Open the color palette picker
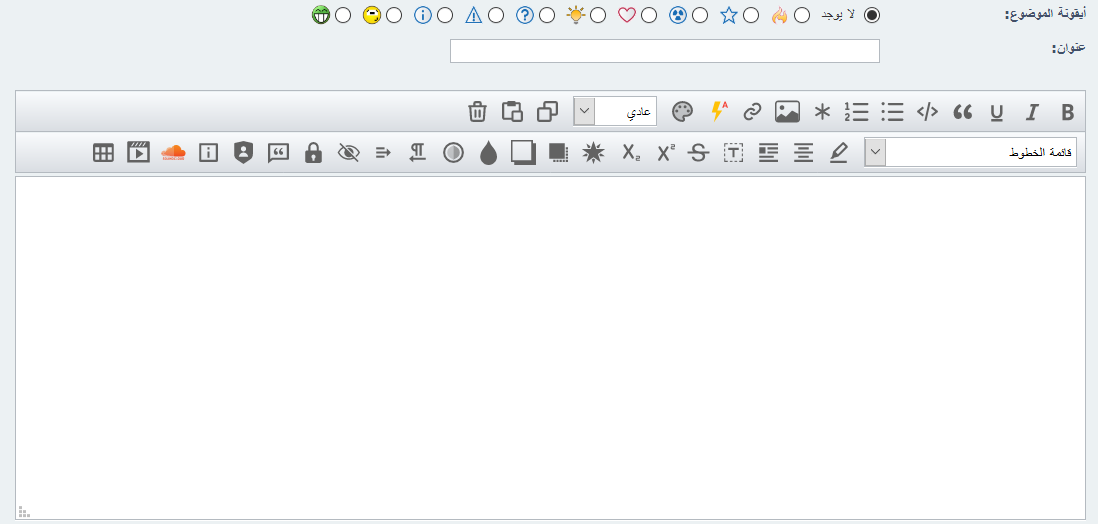The height and width of the screenshot is (524, 1100). pos(682,112)
